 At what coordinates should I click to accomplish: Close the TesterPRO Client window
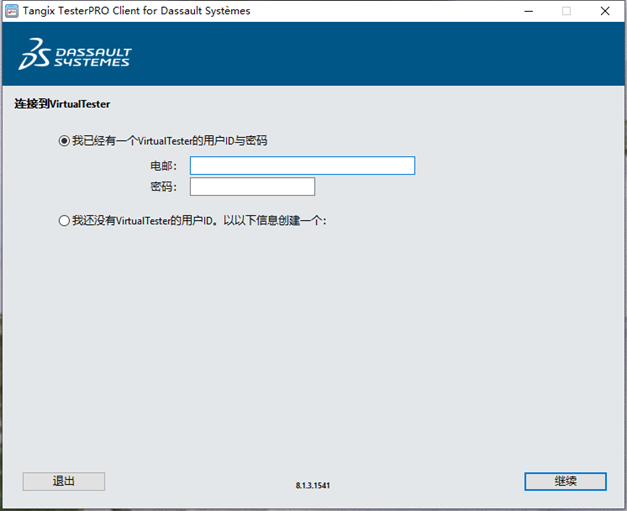coord(605,11)
